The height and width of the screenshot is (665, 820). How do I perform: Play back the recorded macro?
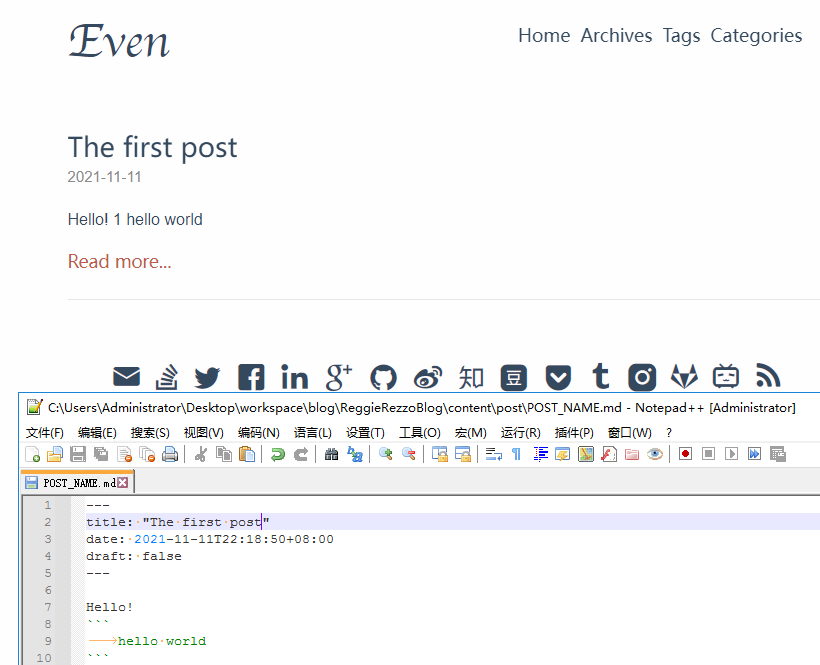pos(731,454)
